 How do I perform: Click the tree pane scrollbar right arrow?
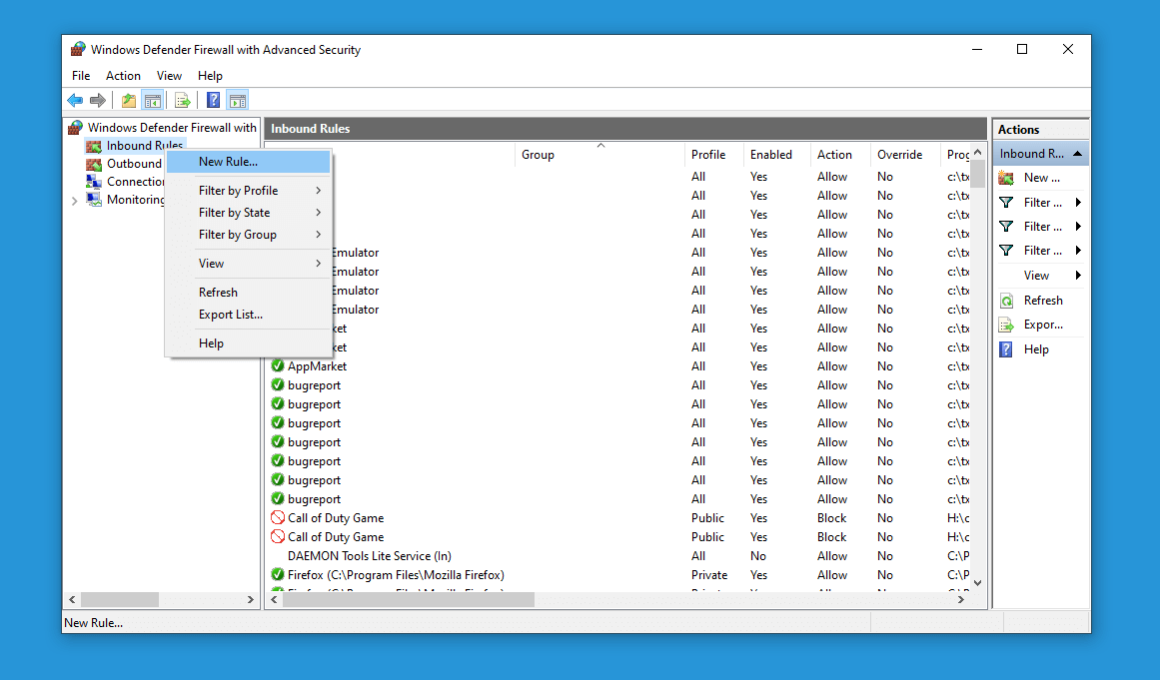[250, 599]
